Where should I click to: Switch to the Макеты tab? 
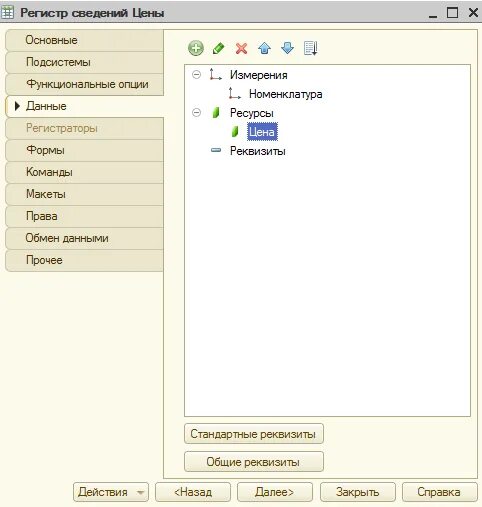click(x=85, y=194)
